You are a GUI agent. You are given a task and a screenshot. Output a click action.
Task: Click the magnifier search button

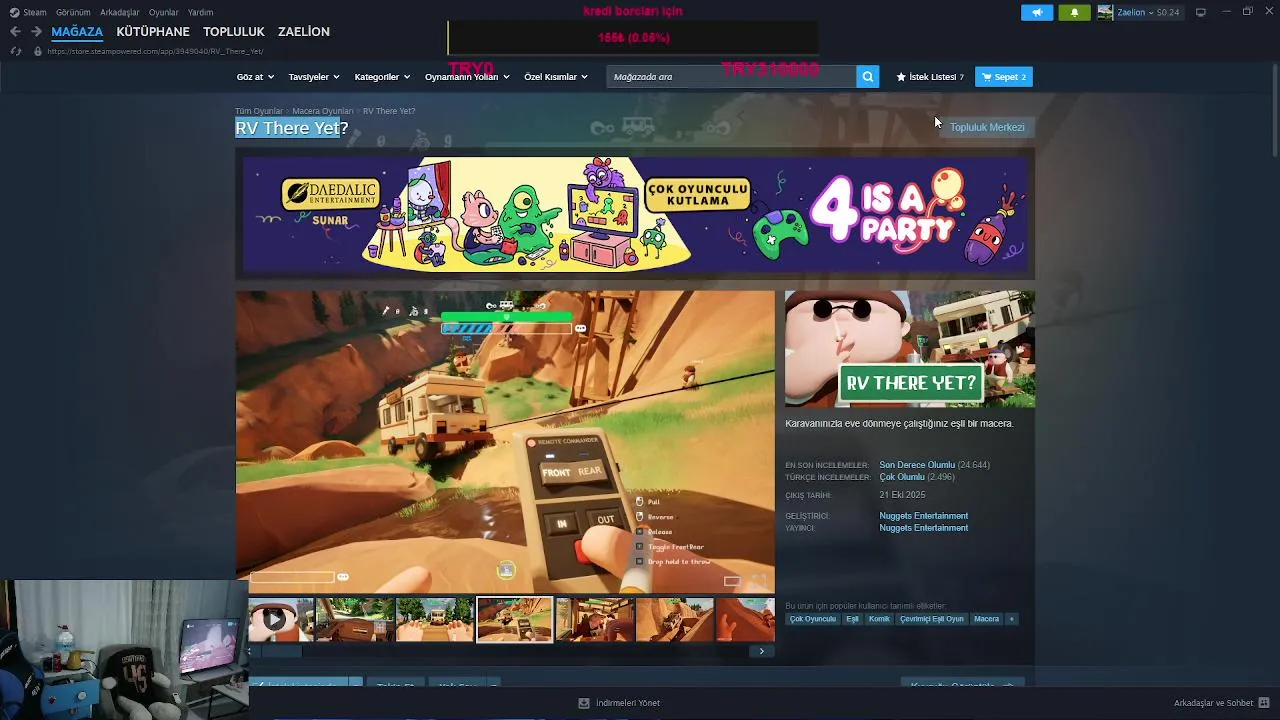868,77
